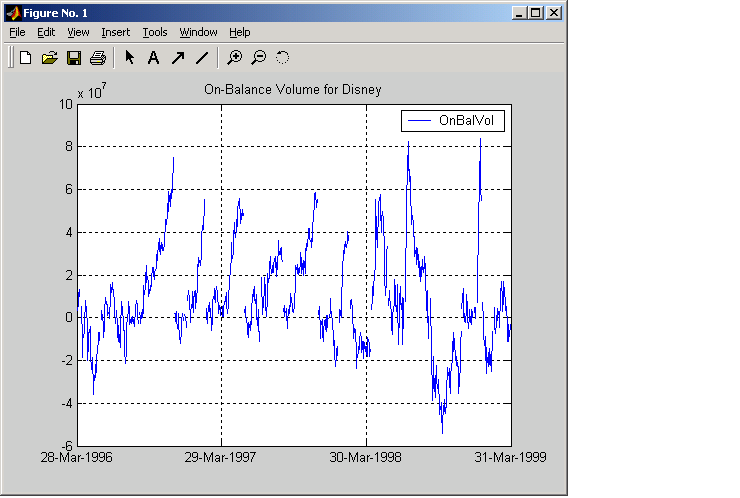
Task: Click the 28-Mar-1996 x-axis label
Action: [76, 457]
